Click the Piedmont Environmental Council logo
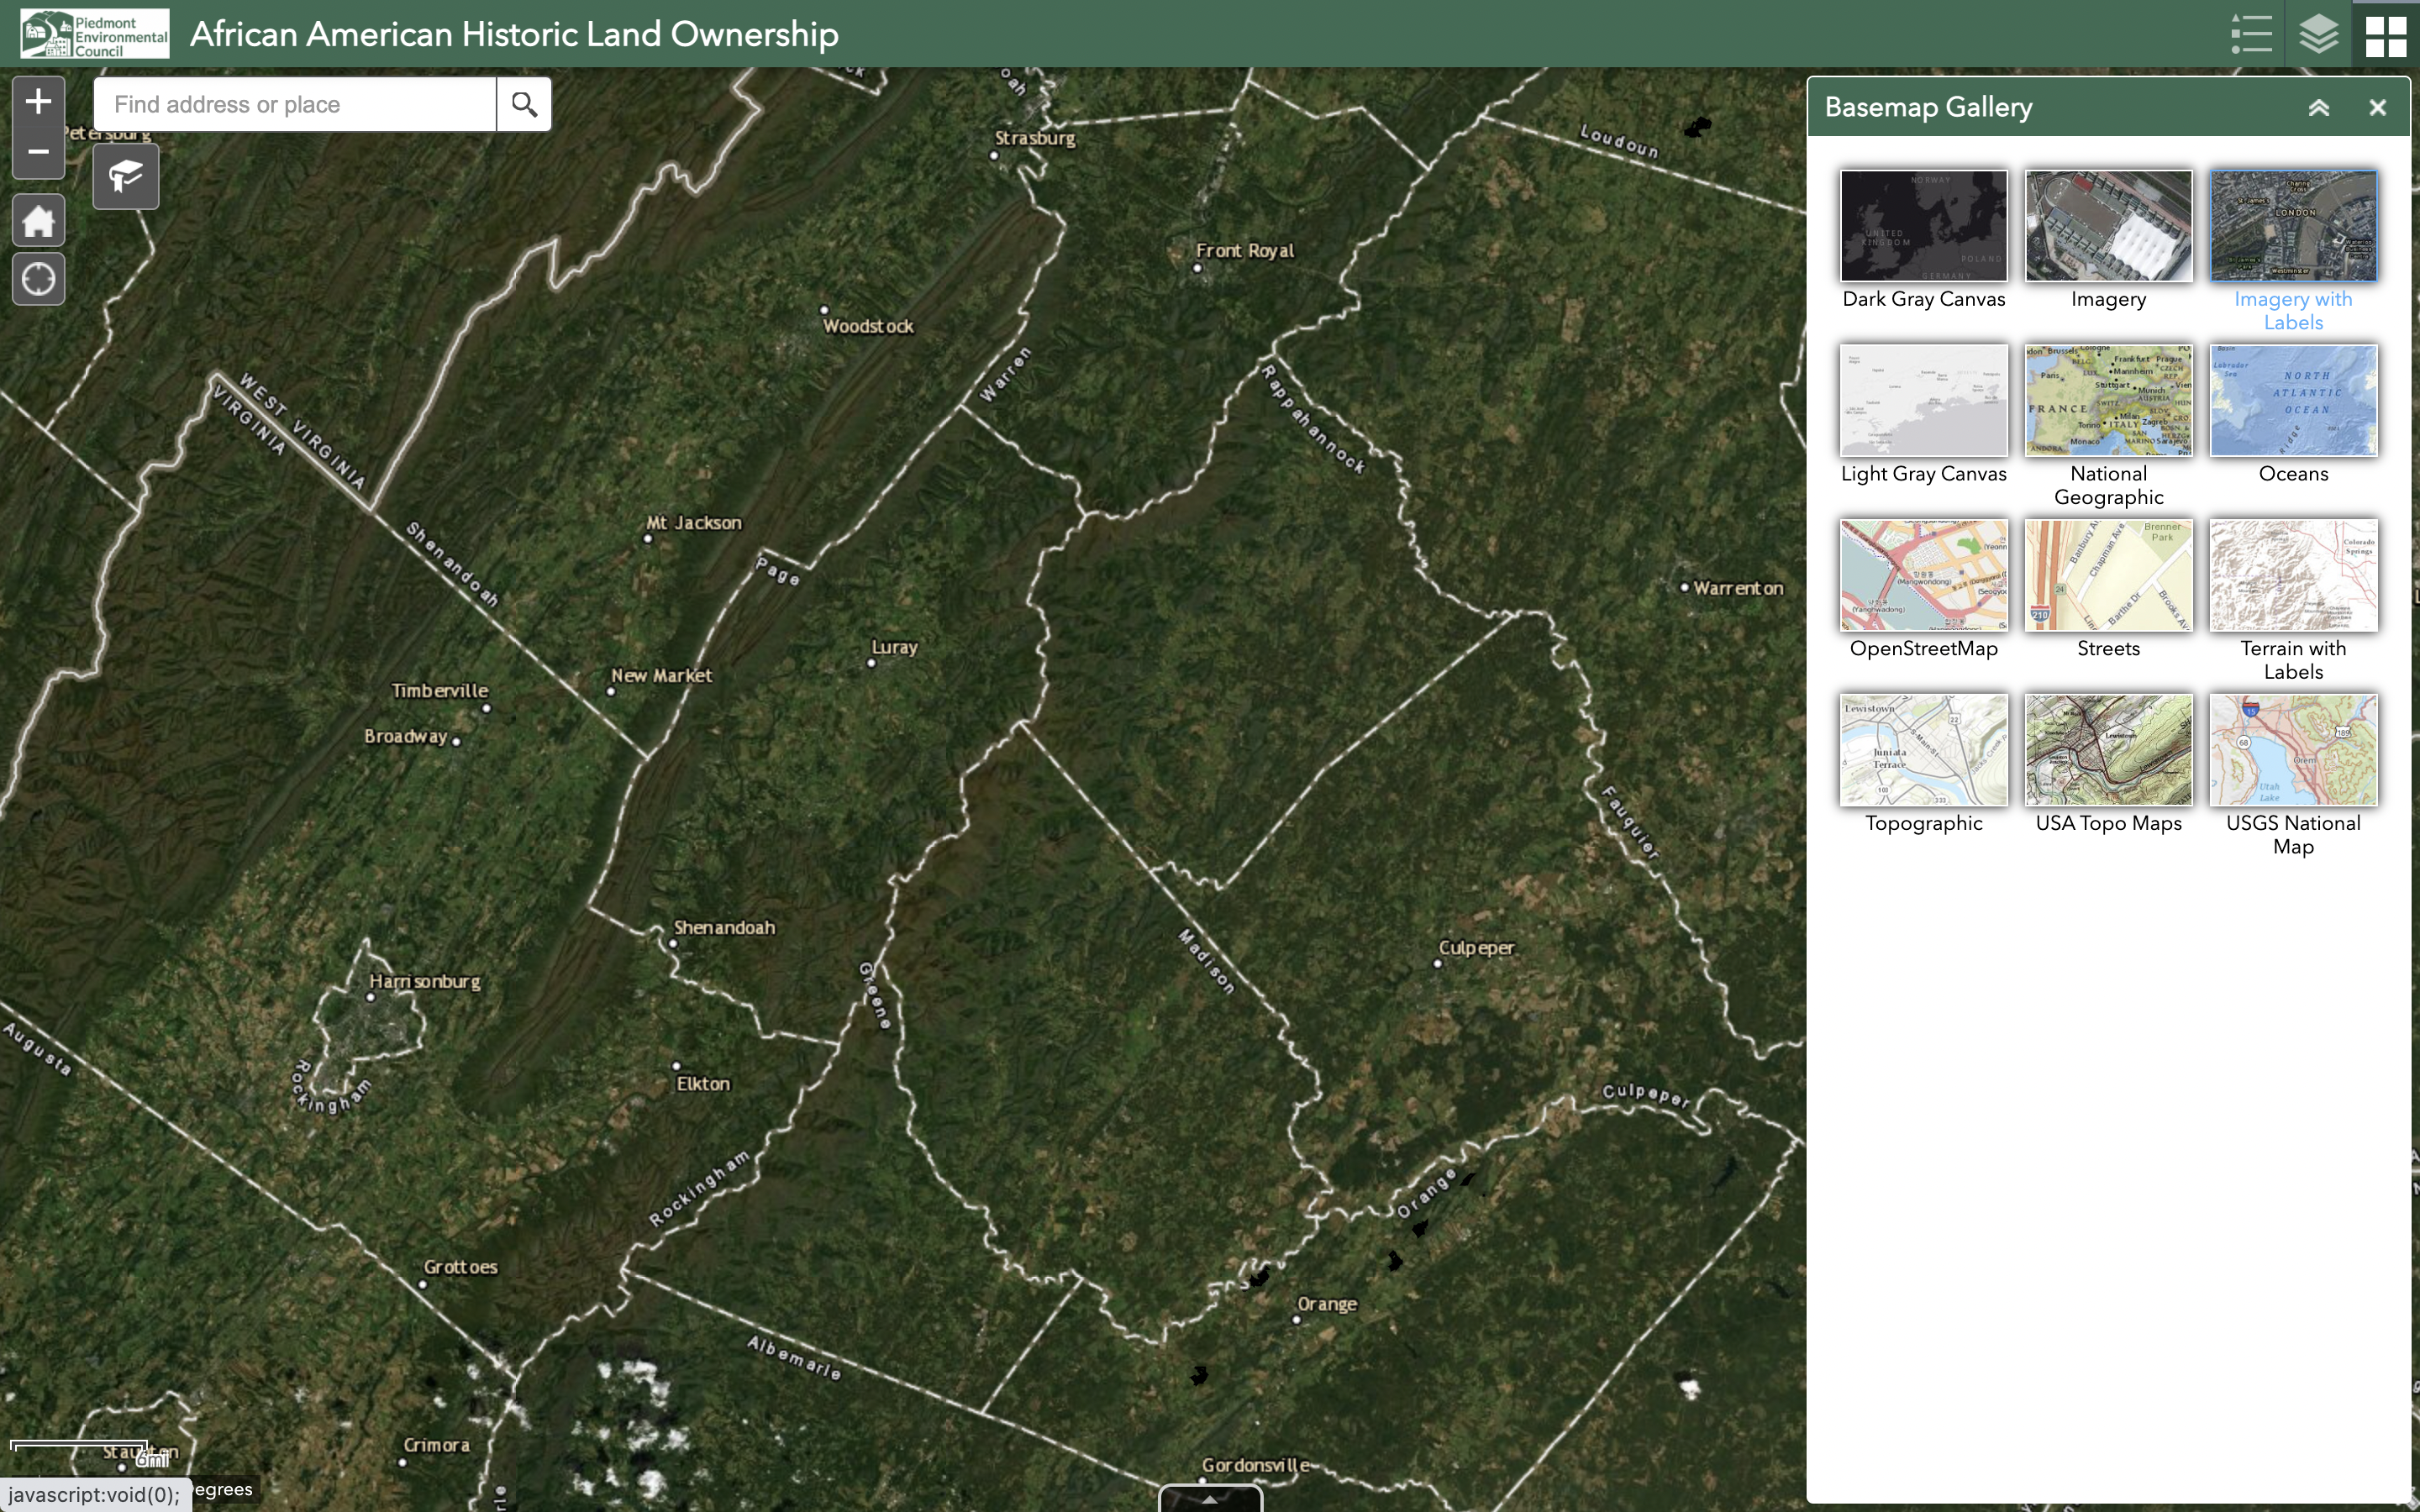Viewport: 2420px width, 1512px height. [x=95, y=34]
